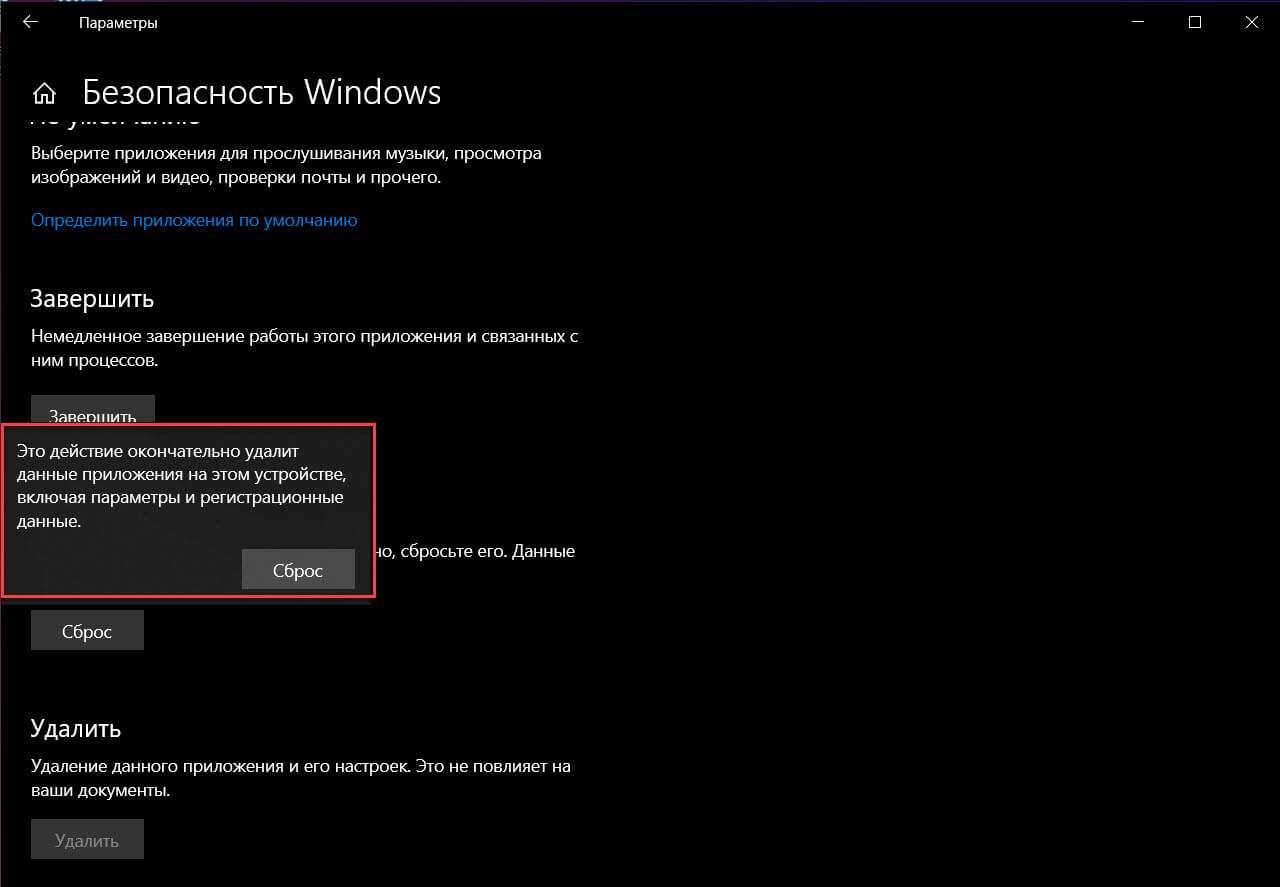This screenshot has width=1280, height=887.
Task: Confirm reset with Сброс in the popup
Action: click(298, 570)
